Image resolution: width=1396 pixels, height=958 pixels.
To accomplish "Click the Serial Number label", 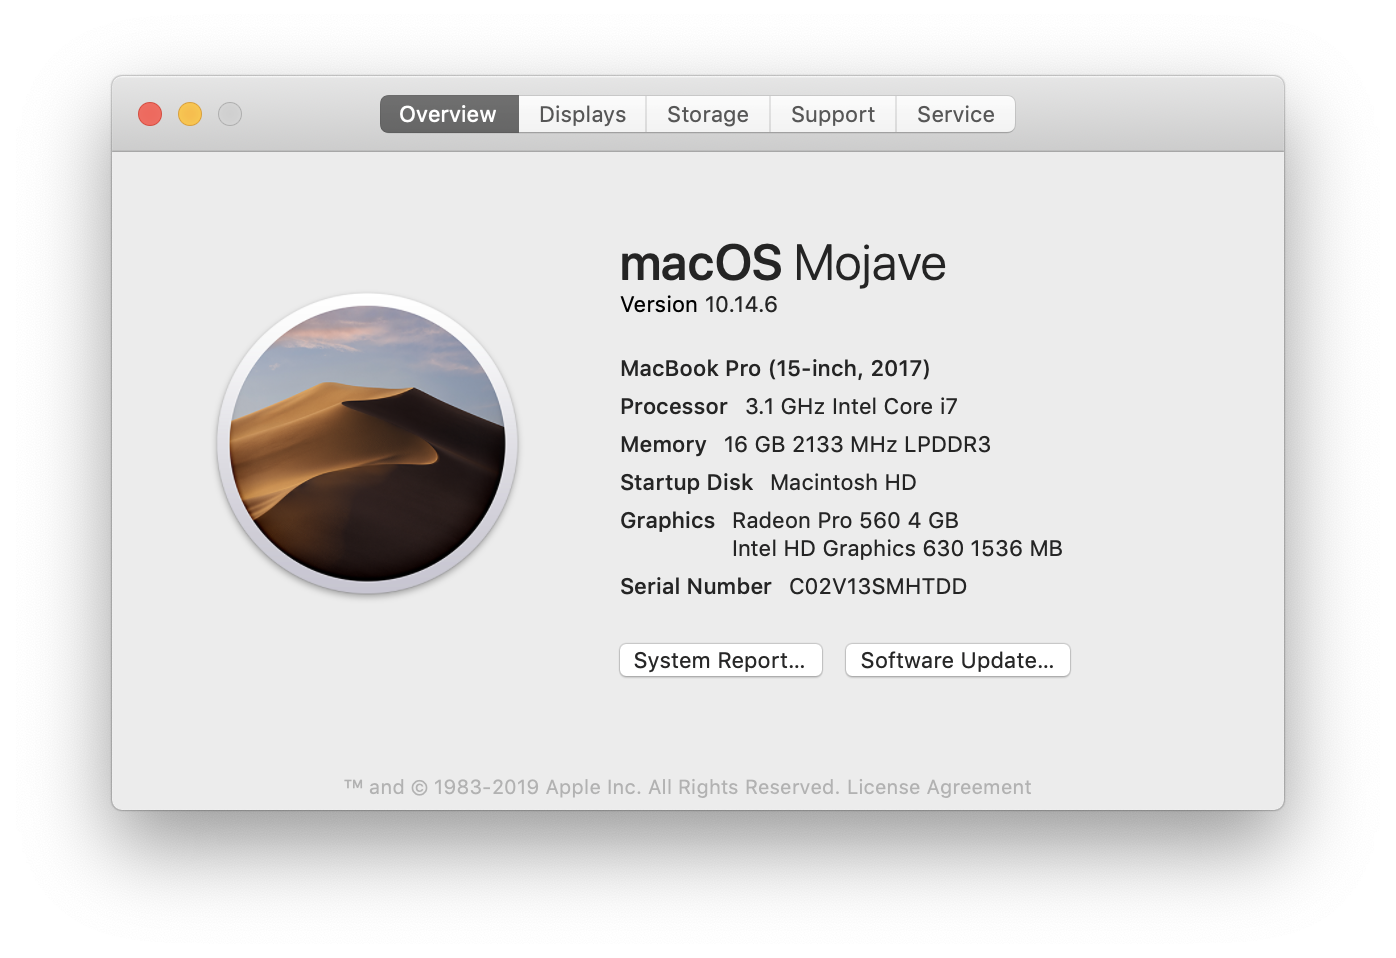I will (x=695, y=587).
